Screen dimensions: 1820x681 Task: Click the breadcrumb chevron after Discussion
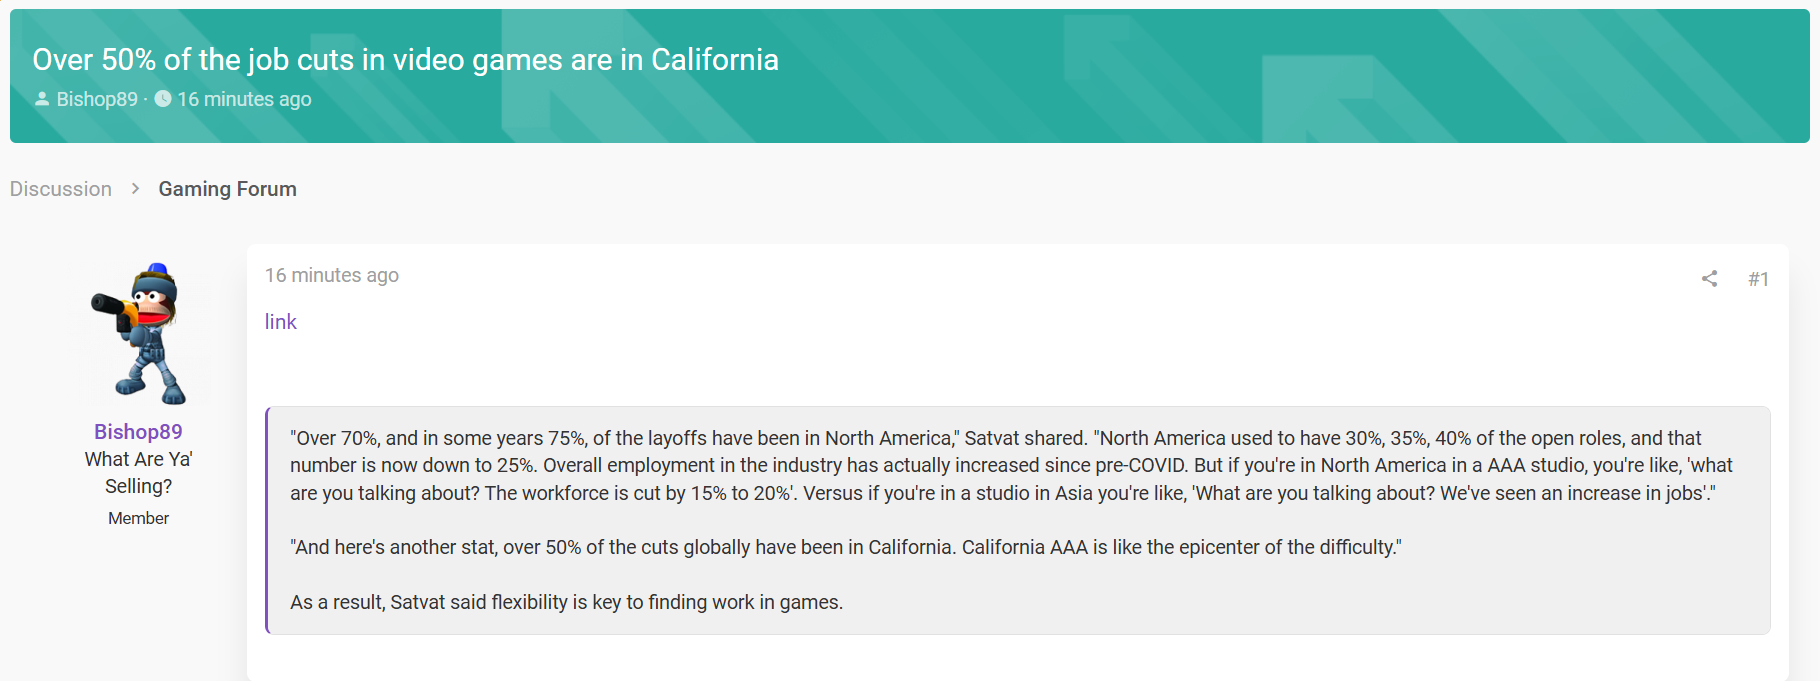(135, 189)
